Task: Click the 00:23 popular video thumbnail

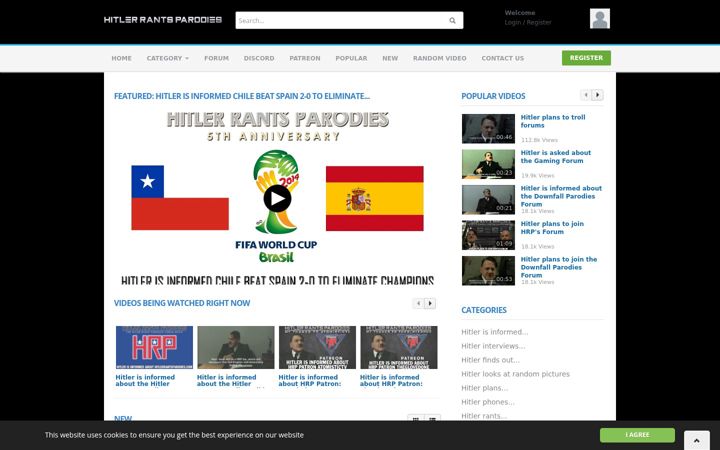Action: click(488, 164)
